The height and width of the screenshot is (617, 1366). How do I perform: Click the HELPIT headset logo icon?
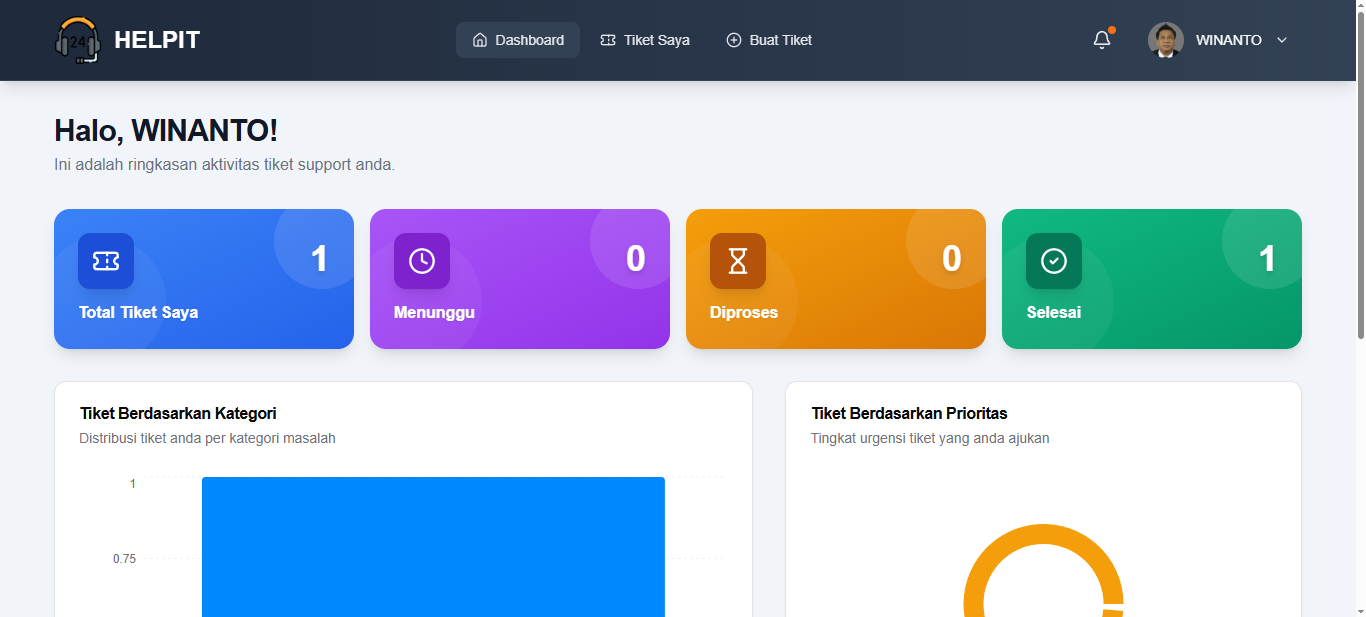[78, 40]
